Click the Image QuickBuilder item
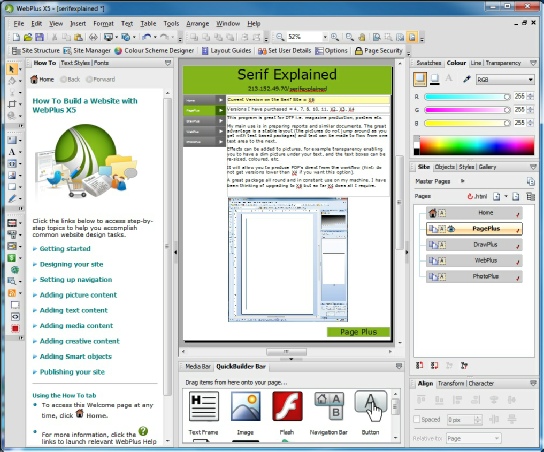Viewport: 544px width, 452px height. tap(245, 413)
